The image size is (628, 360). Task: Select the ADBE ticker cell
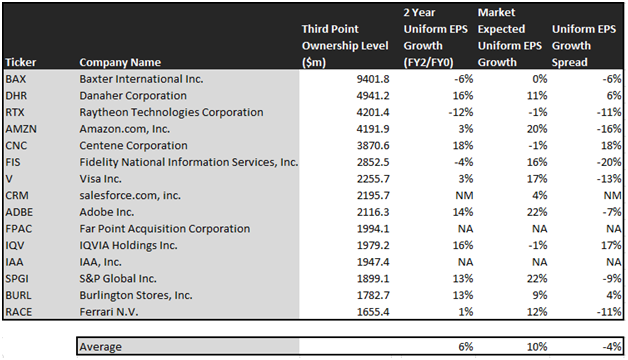click(x=19, y=212)
